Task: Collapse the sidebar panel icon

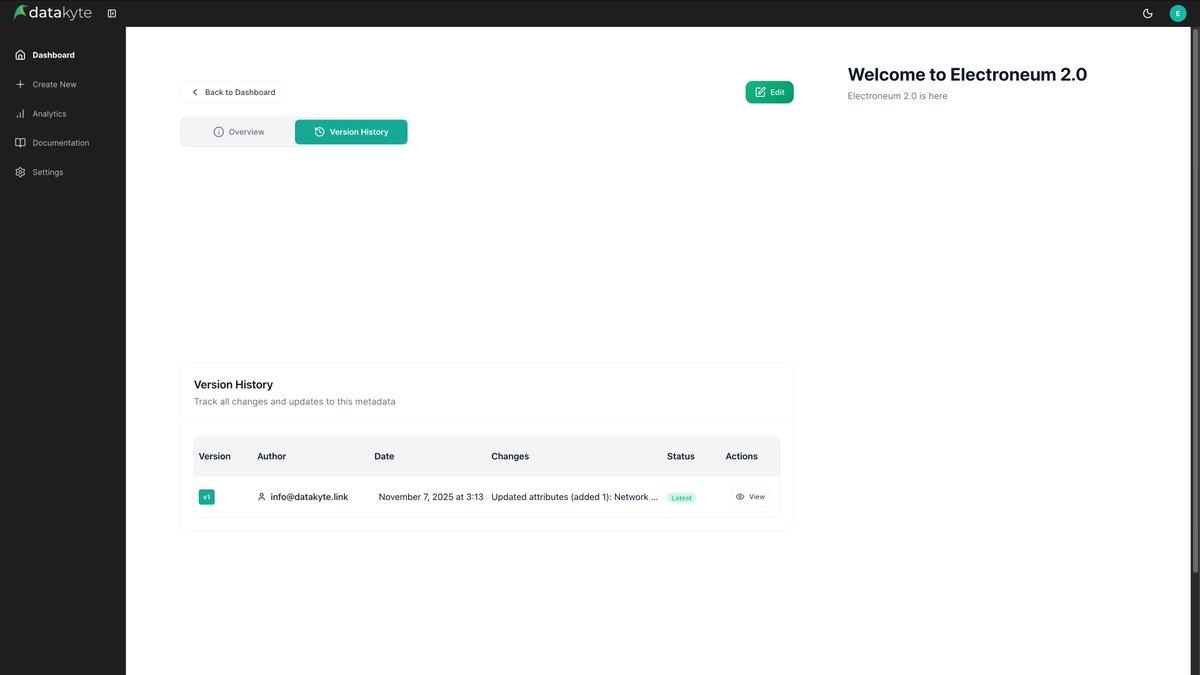Action: (111, 13)
